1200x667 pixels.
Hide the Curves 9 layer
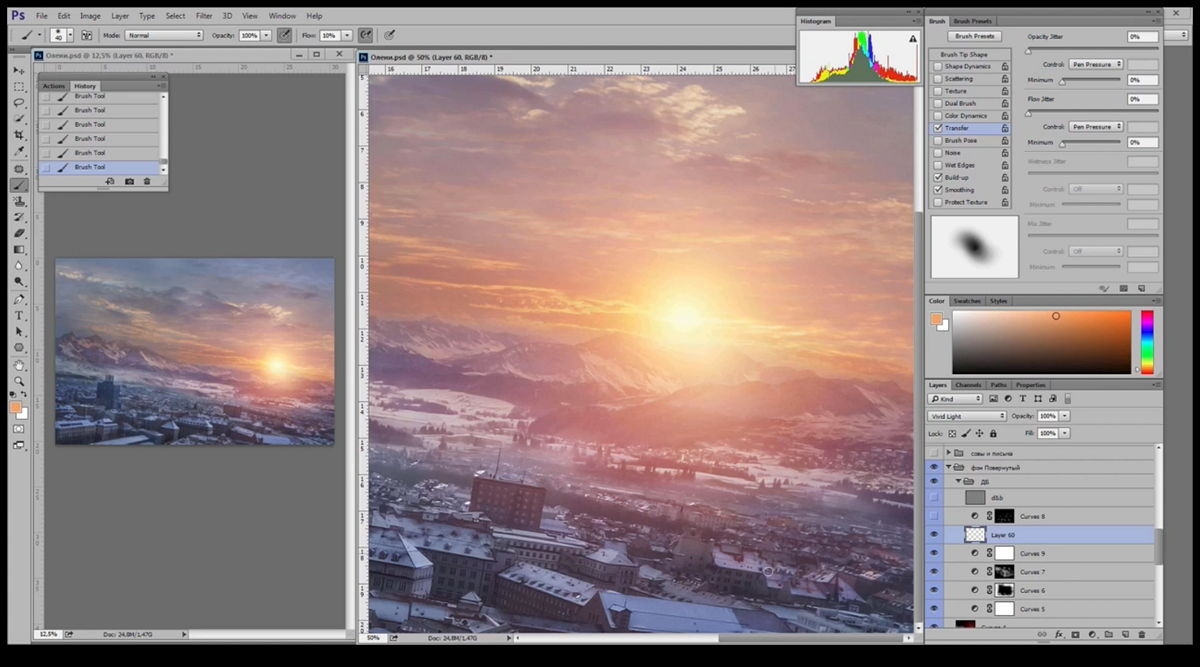click(x=935, y=553)
